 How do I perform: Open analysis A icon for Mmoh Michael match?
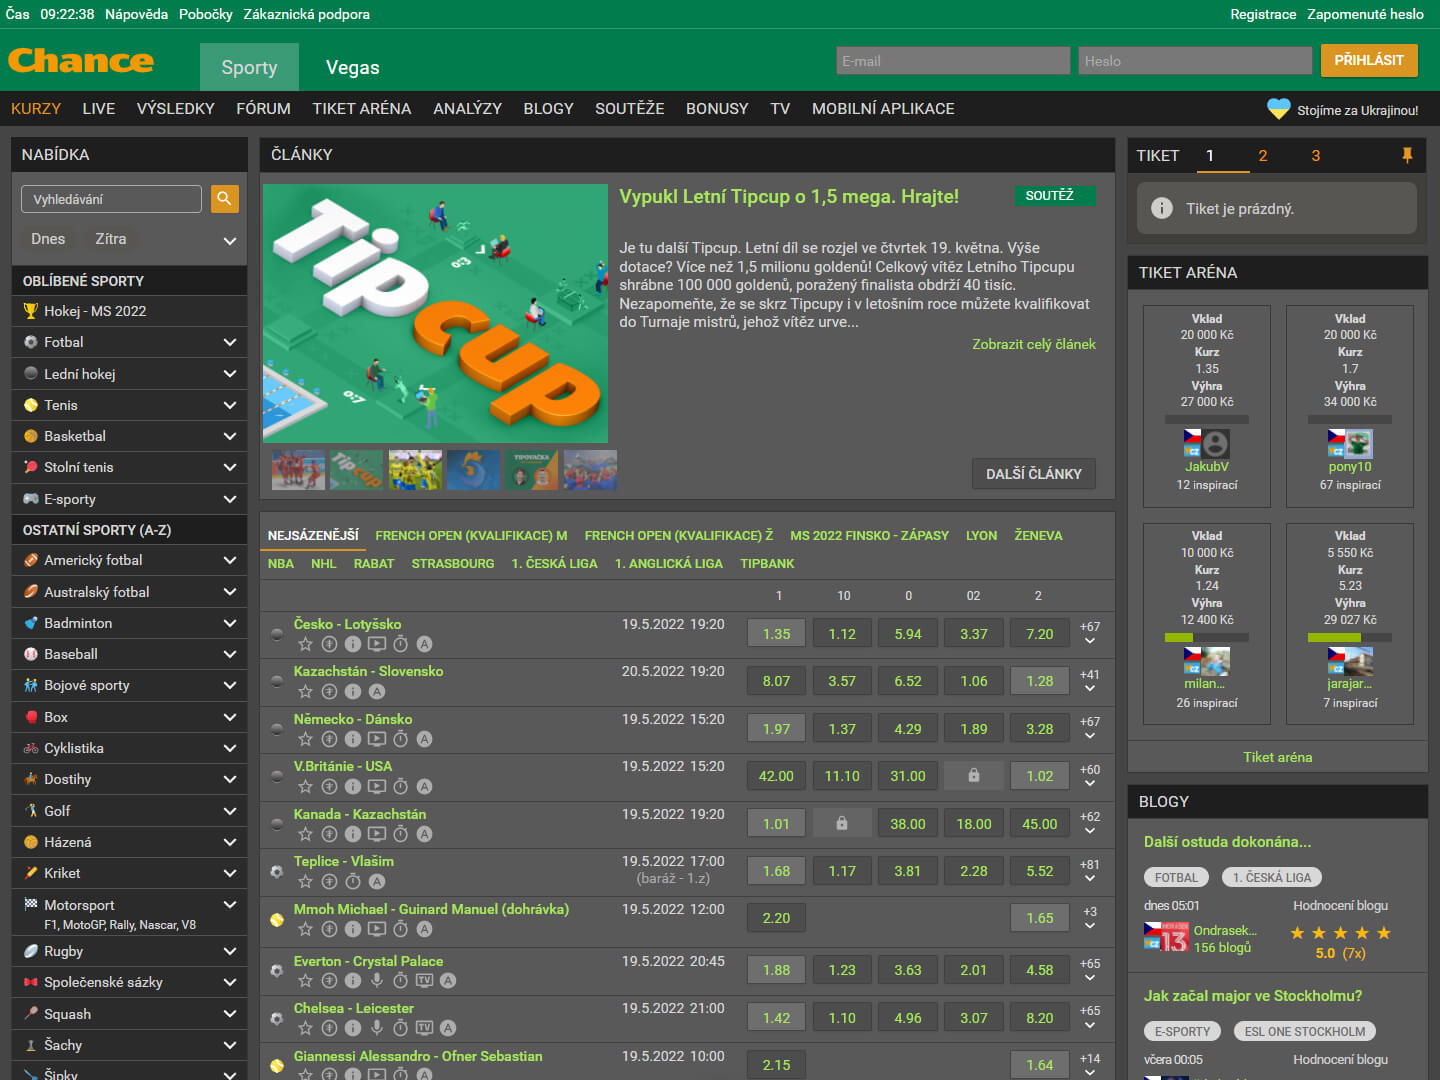click(425, 929)
